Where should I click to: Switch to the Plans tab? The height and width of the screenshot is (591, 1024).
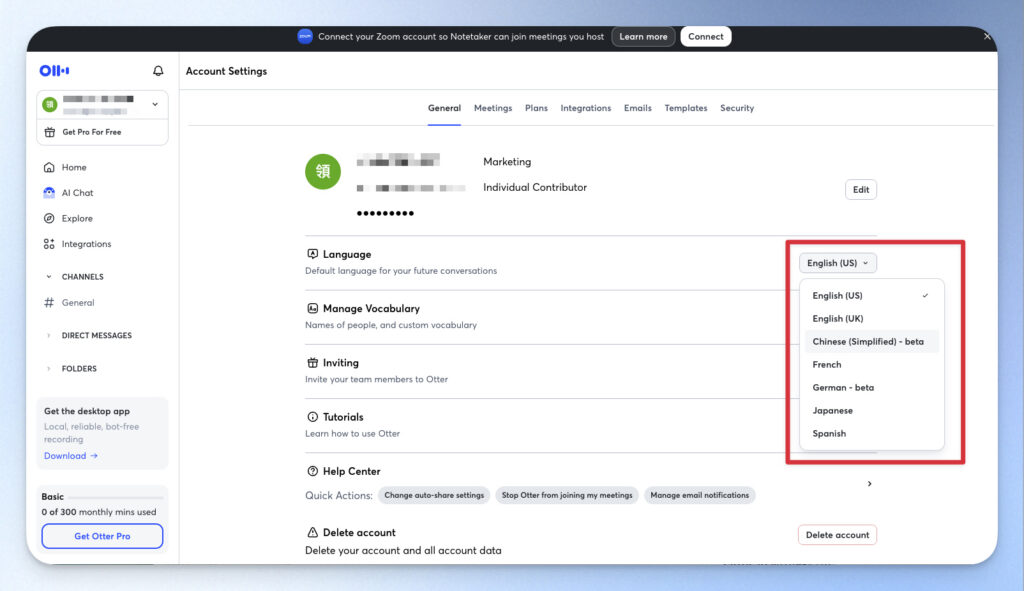(536, 108)
